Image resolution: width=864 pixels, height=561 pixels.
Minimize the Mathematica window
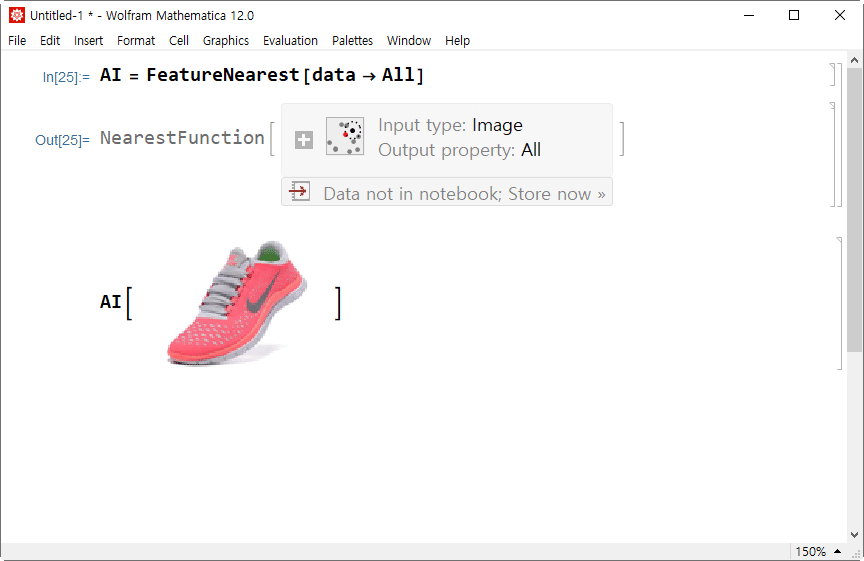pyautogui.click(x=749, y=15)
